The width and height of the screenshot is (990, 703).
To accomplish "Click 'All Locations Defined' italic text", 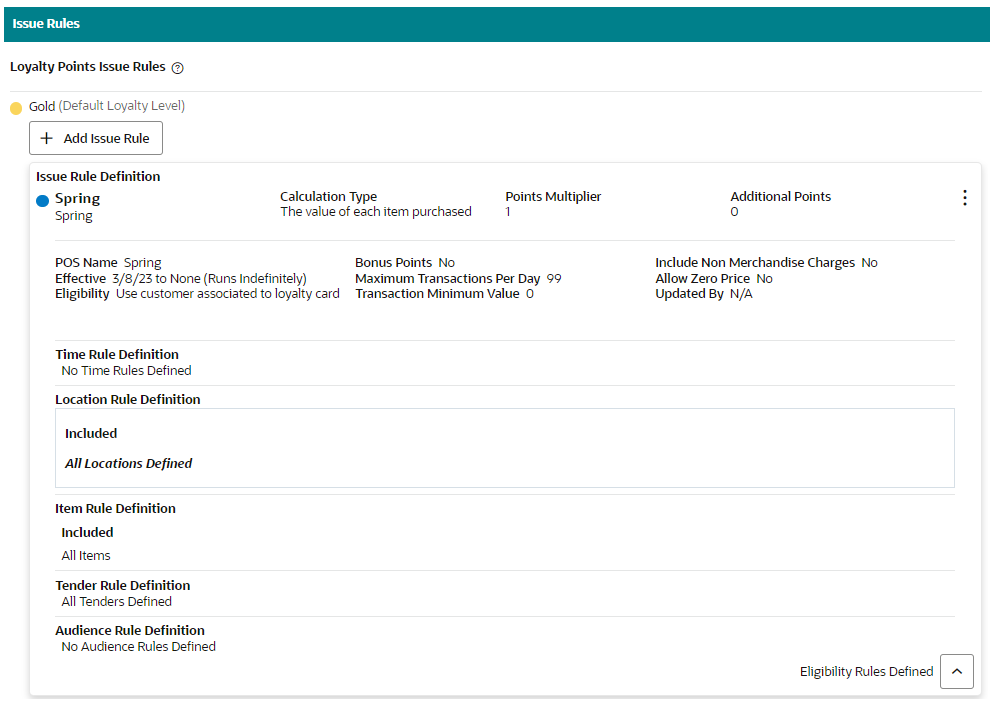I will click(x=128, y=463).
